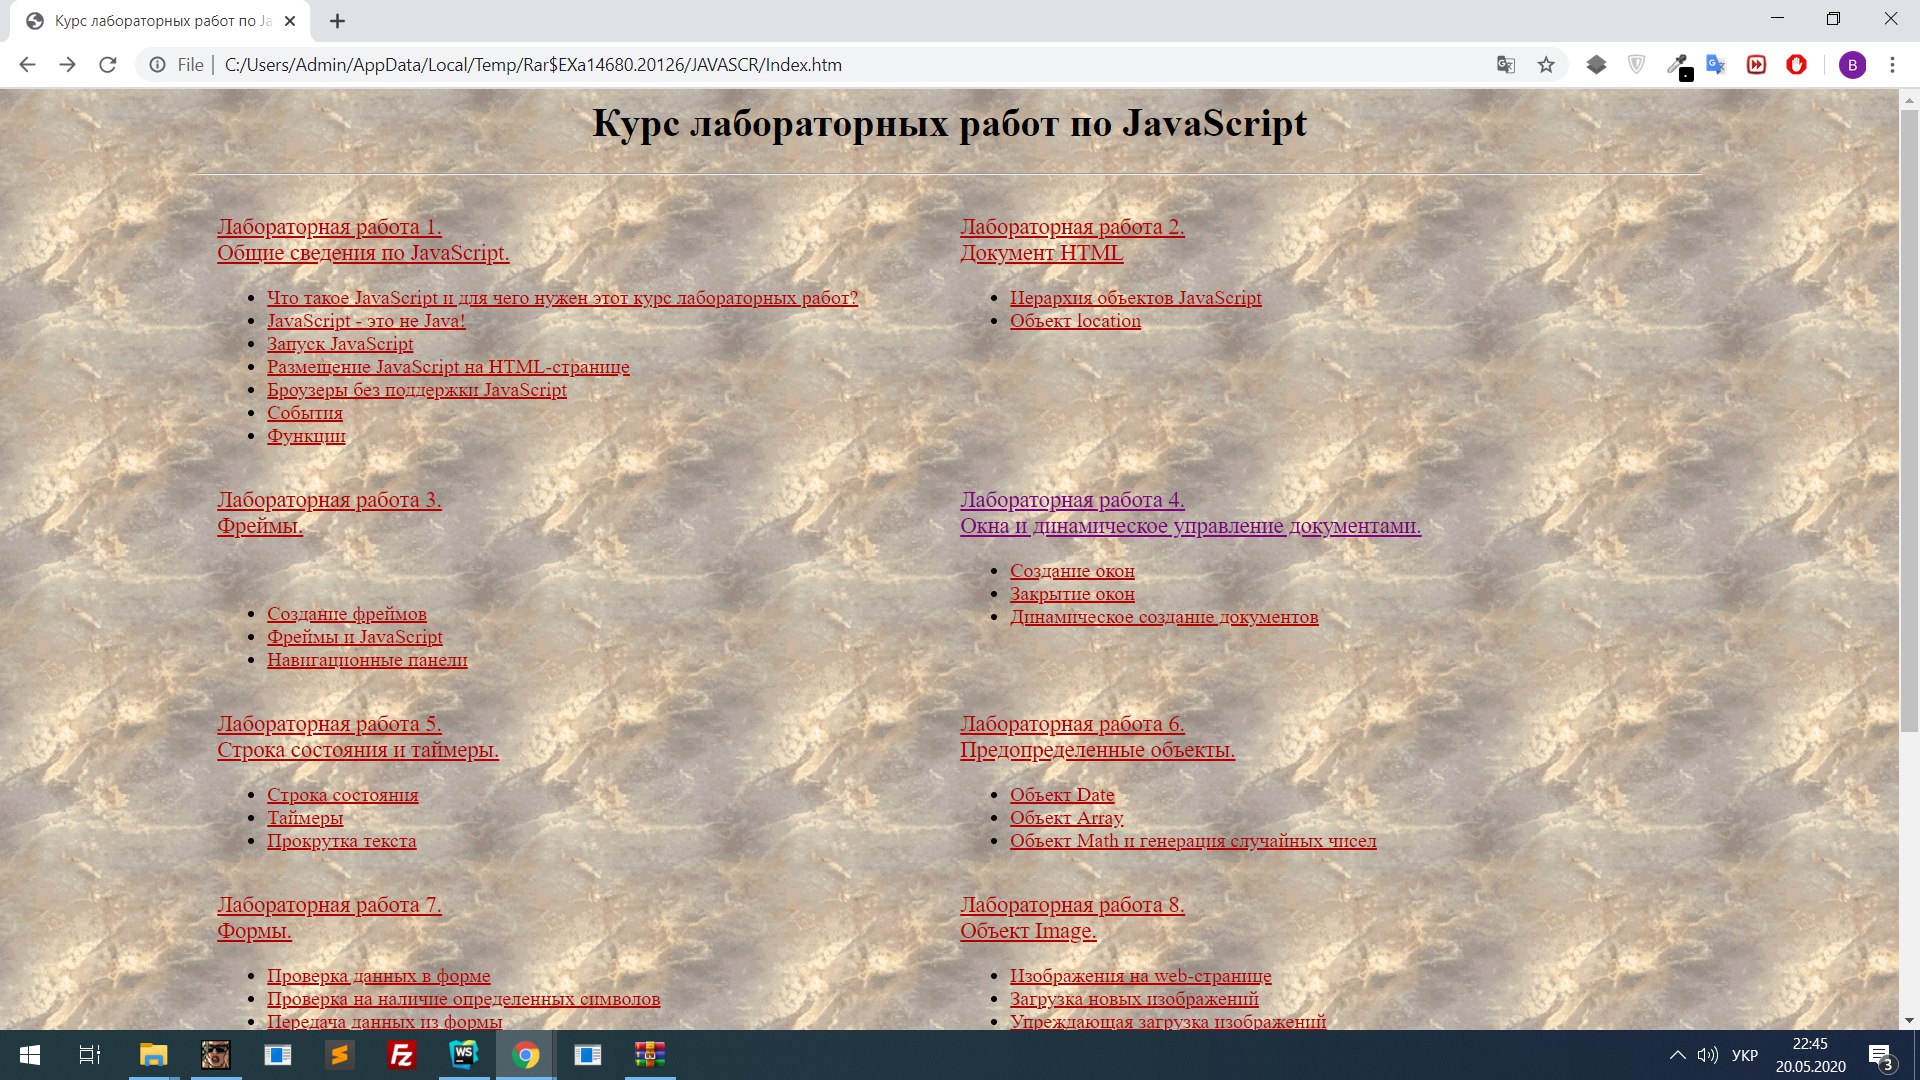Open the volume control in system tray
The image size is (1920, 1080).
[x=1707, y=1055]
